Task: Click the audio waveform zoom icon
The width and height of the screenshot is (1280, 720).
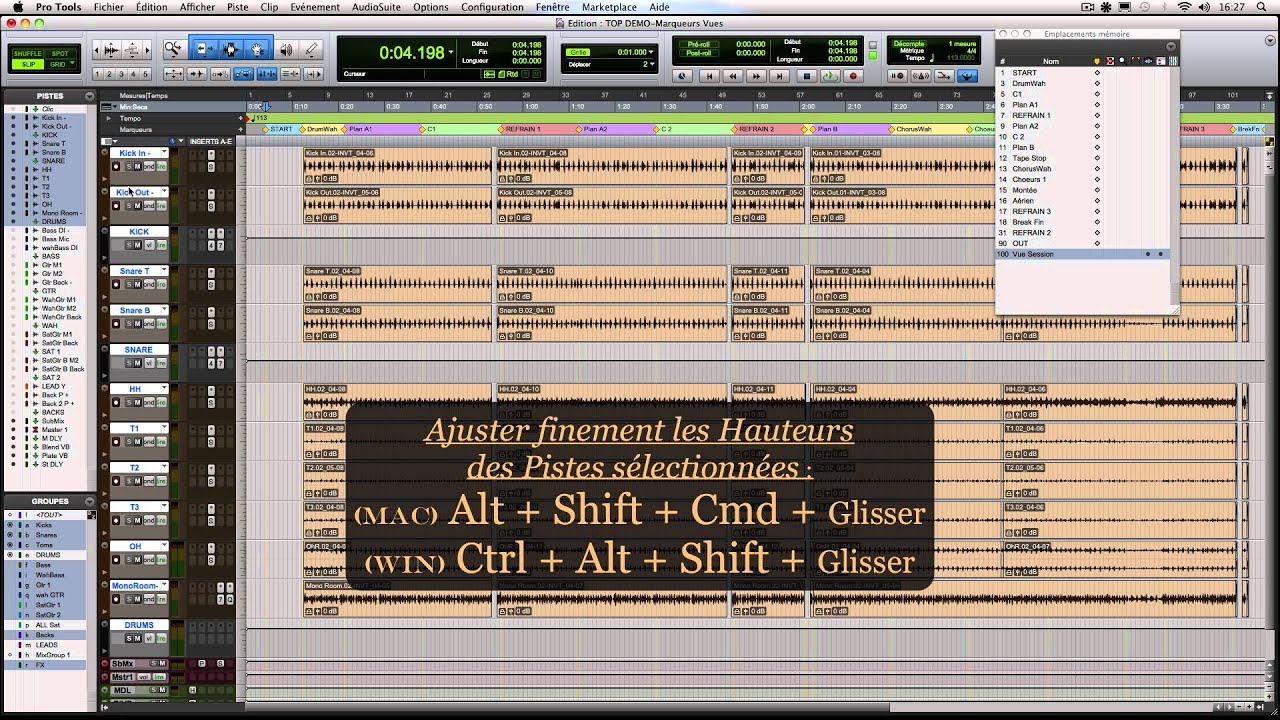Action: point(111,50)
